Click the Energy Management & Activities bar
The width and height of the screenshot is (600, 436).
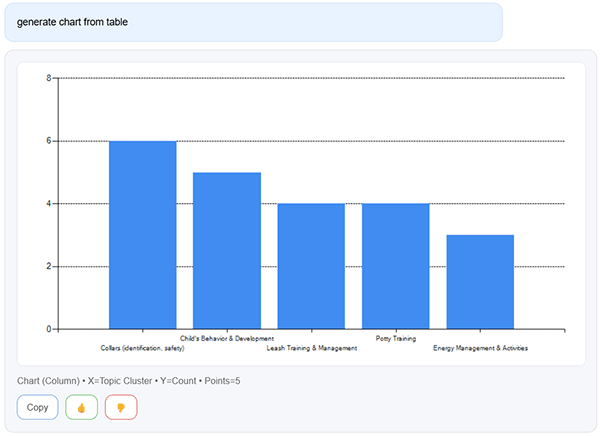(480, 282)
